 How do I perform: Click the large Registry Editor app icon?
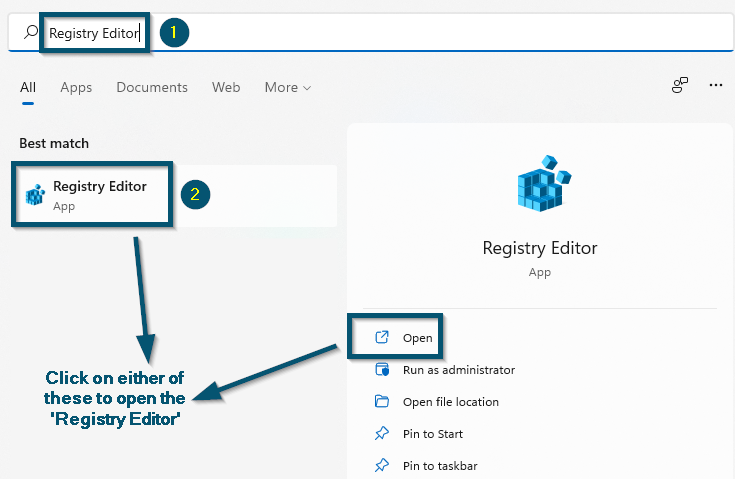pyautogui.click(x=544, y=183)
